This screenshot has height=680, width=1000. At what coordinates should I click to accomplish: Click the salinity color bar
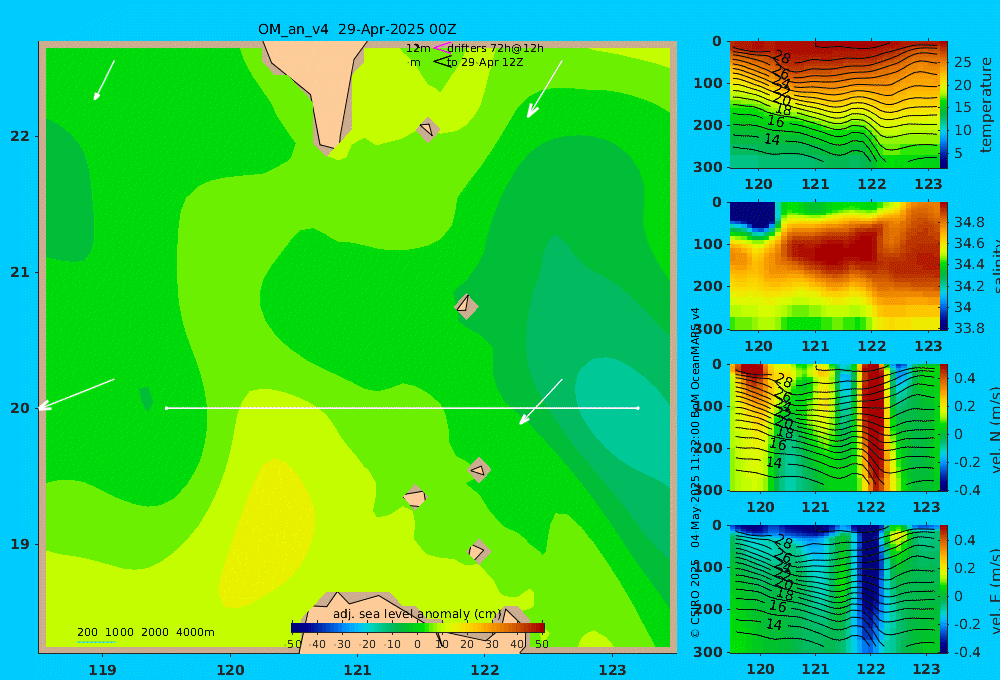click(x=943, y=266)
